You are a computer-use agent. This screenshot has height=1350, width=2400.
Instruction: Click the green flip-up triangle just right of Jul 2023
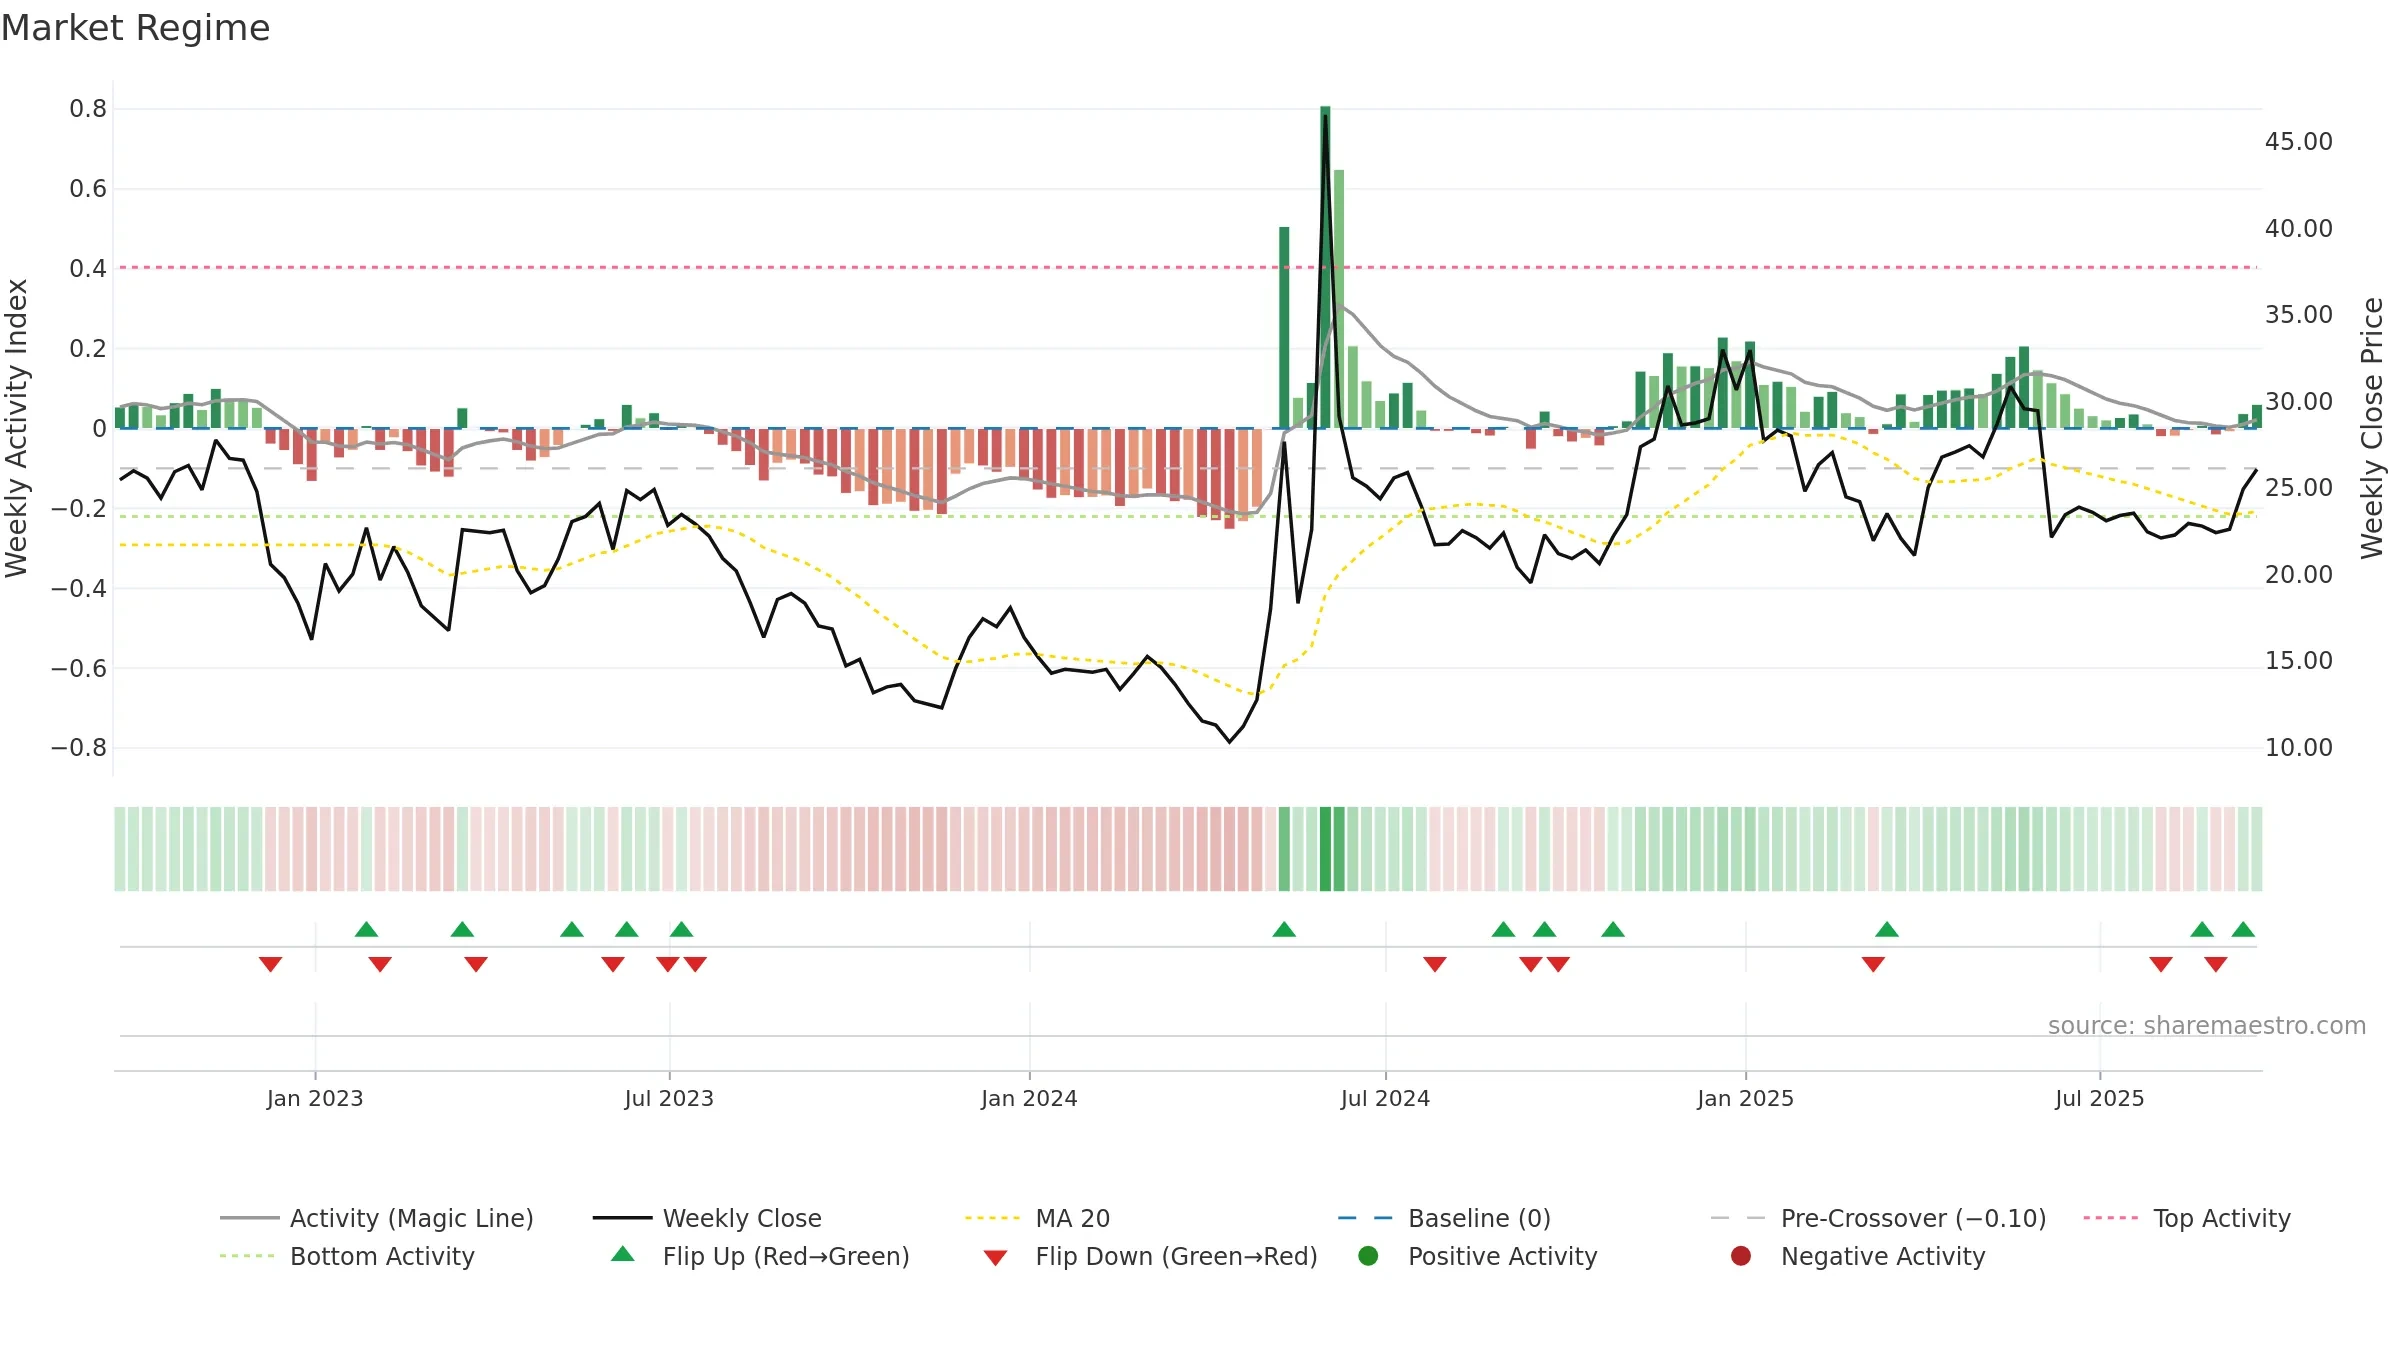point(681,929)
